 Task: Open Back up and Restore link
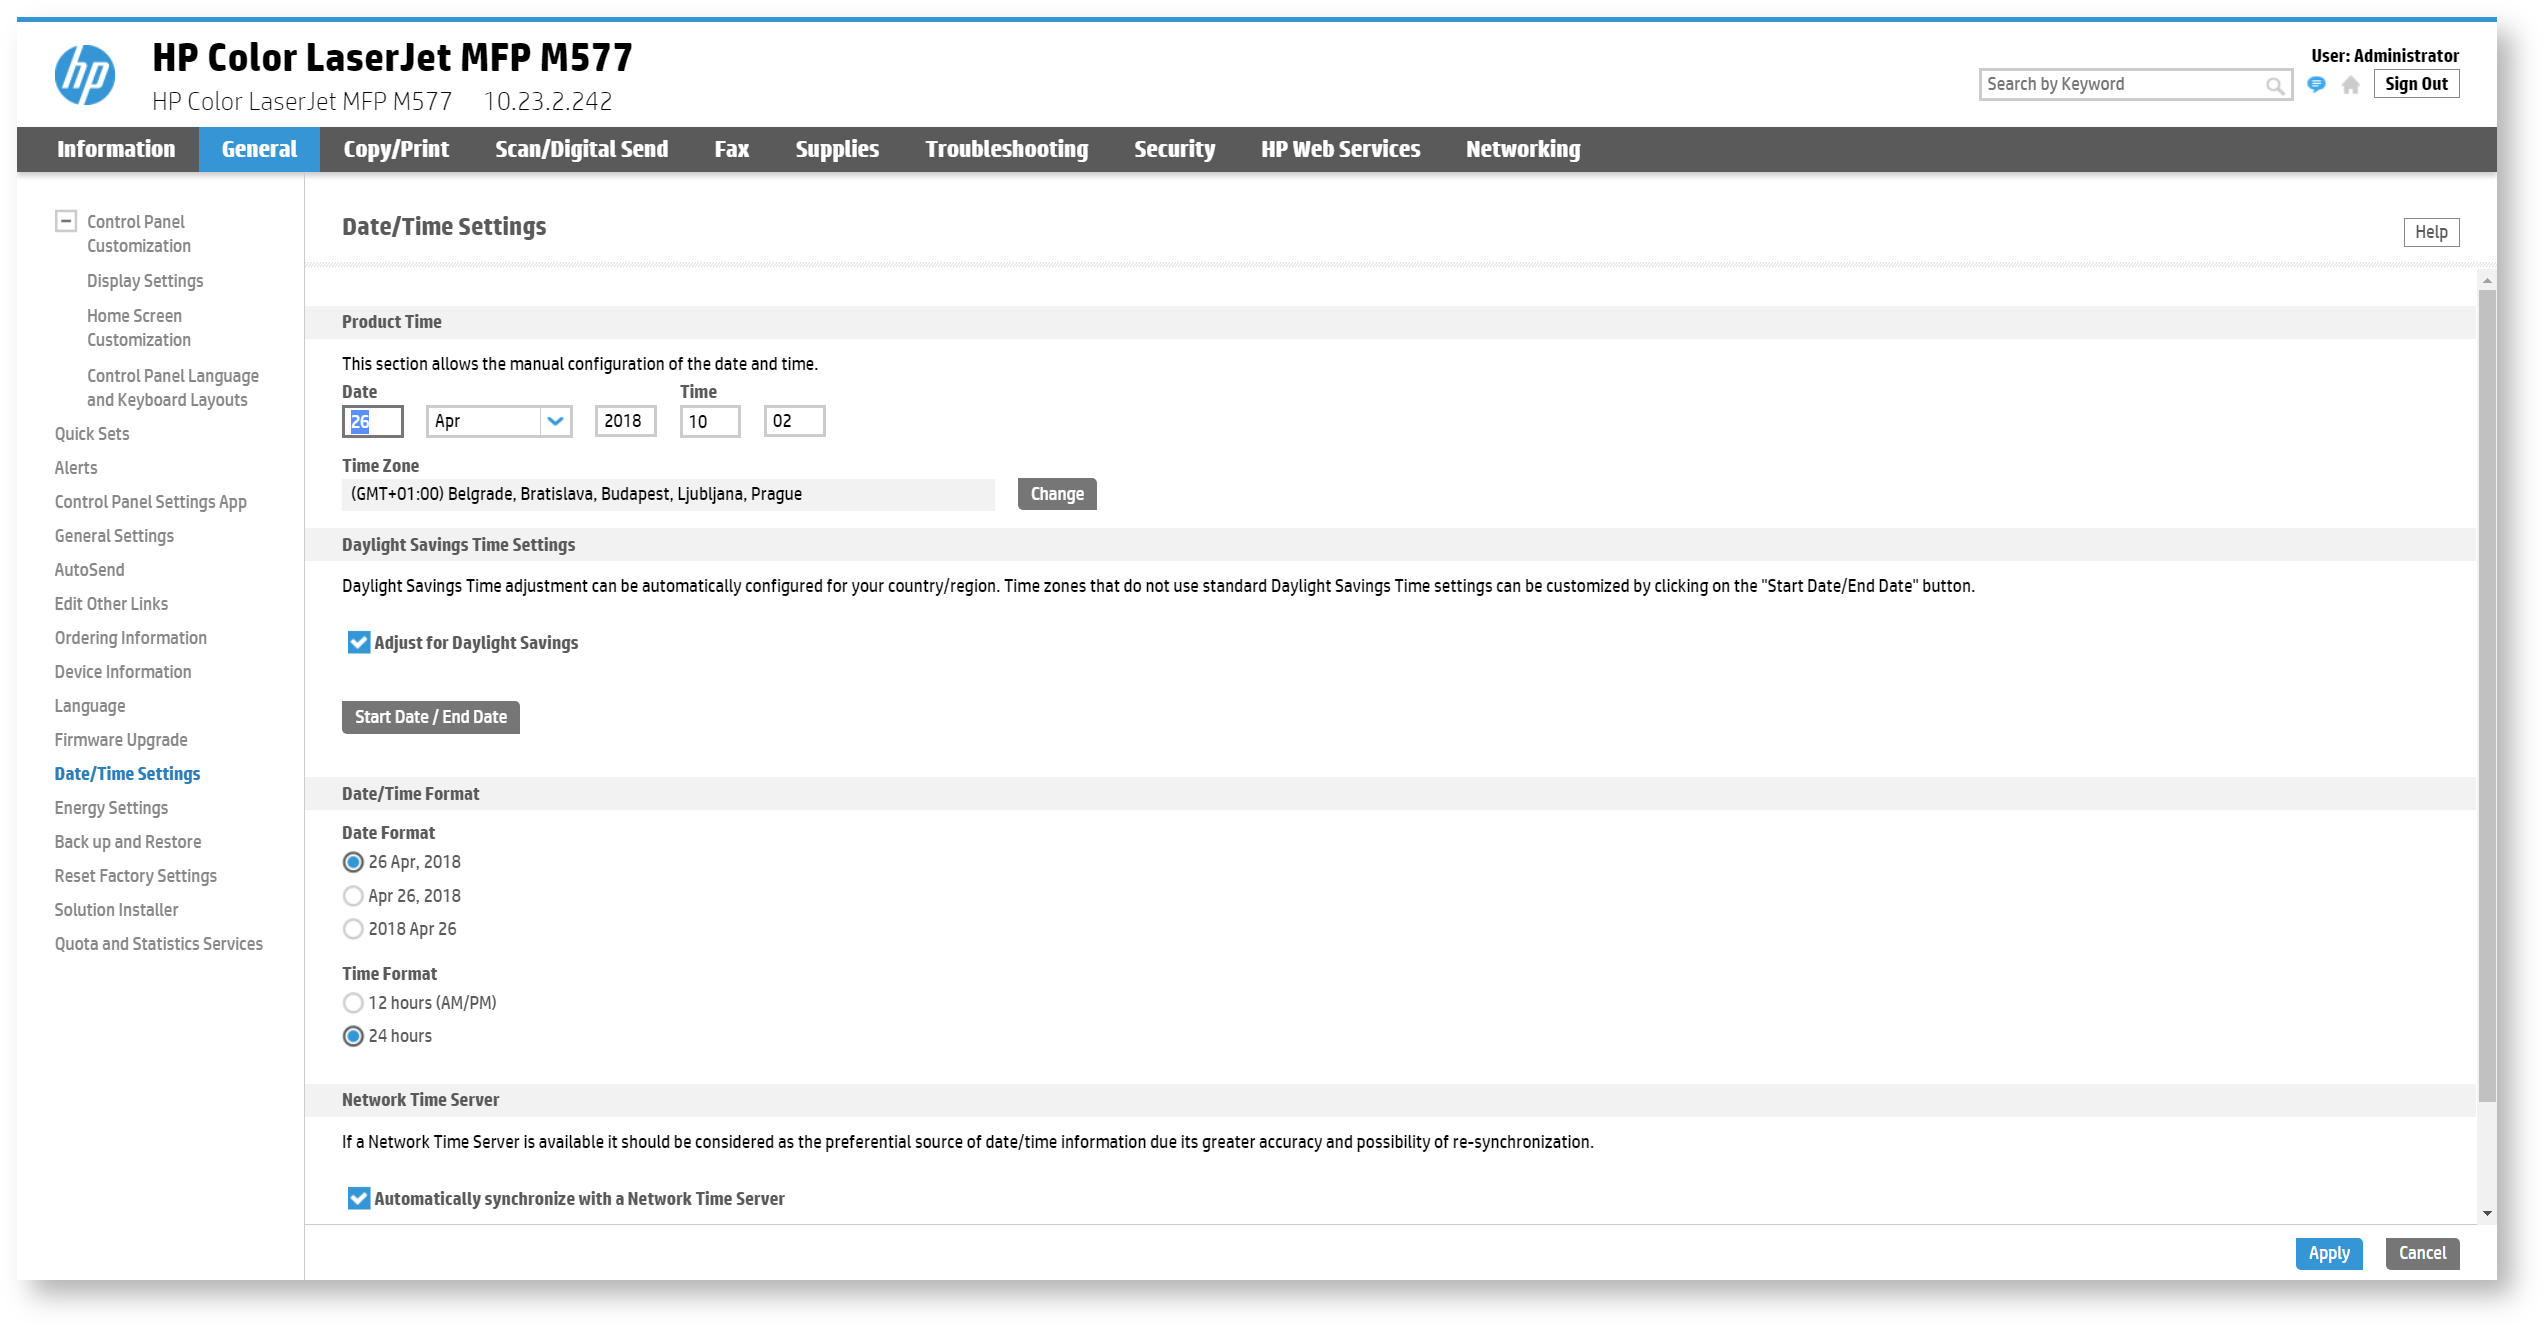pos(128,842)
